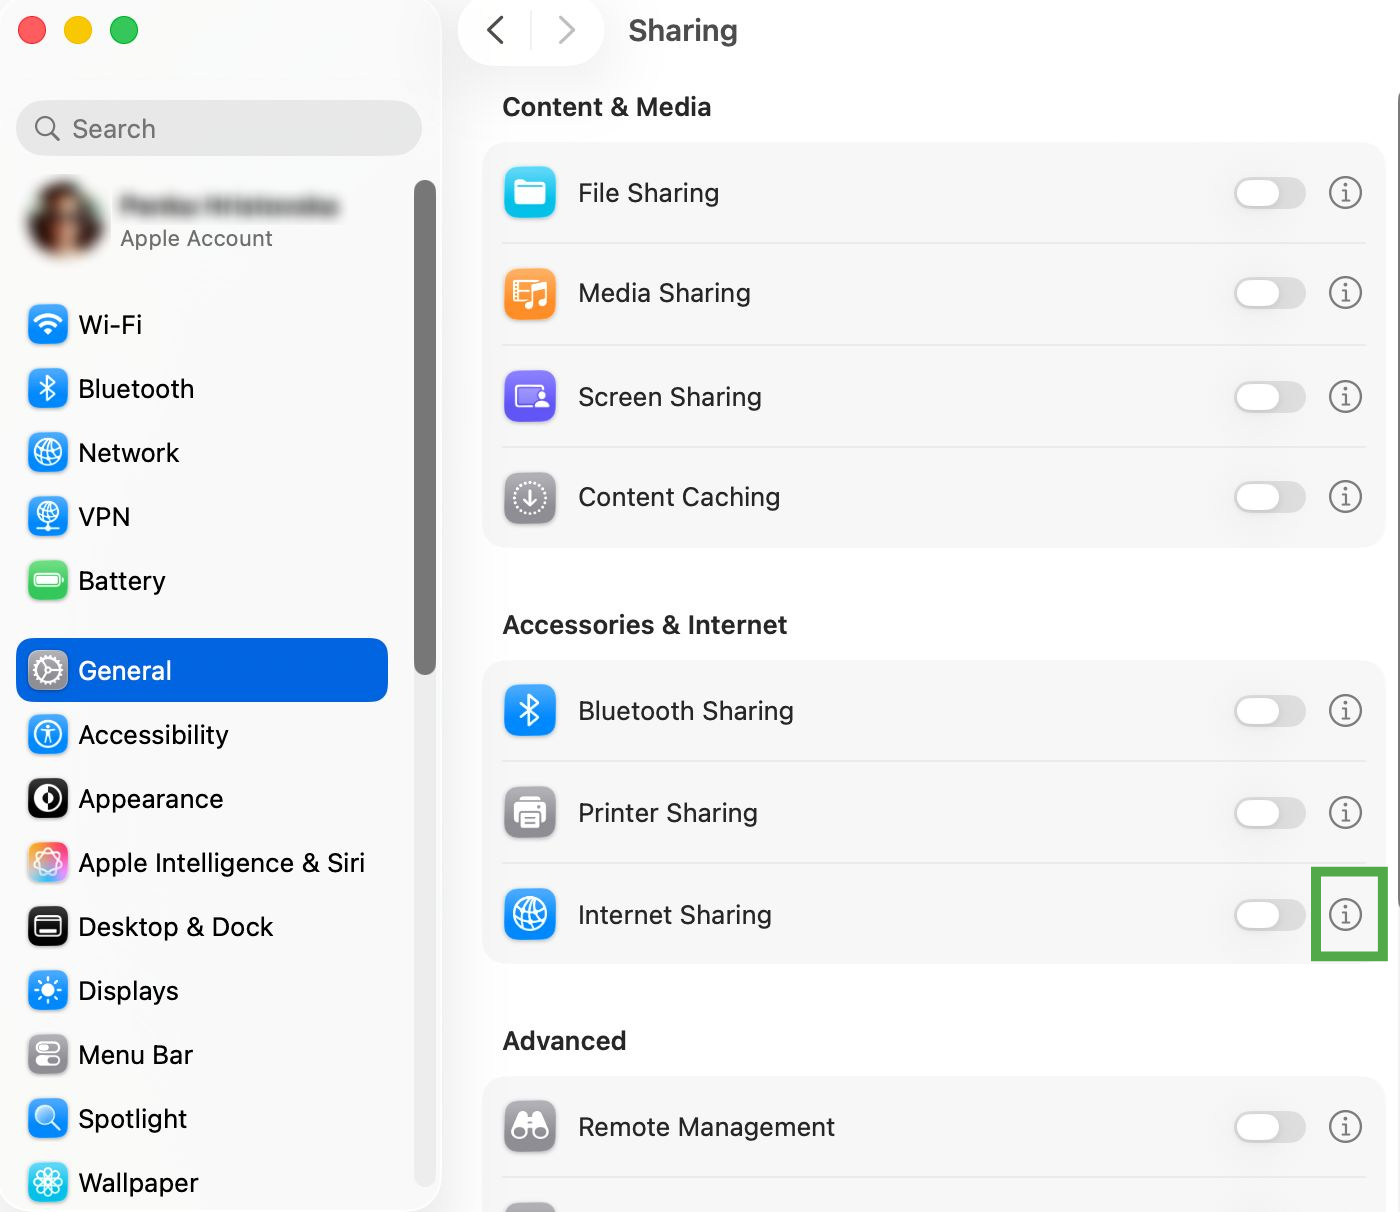Click the Desktop & Dock sidebar icon
The image size is (1400, 1212).
[48, 927]
